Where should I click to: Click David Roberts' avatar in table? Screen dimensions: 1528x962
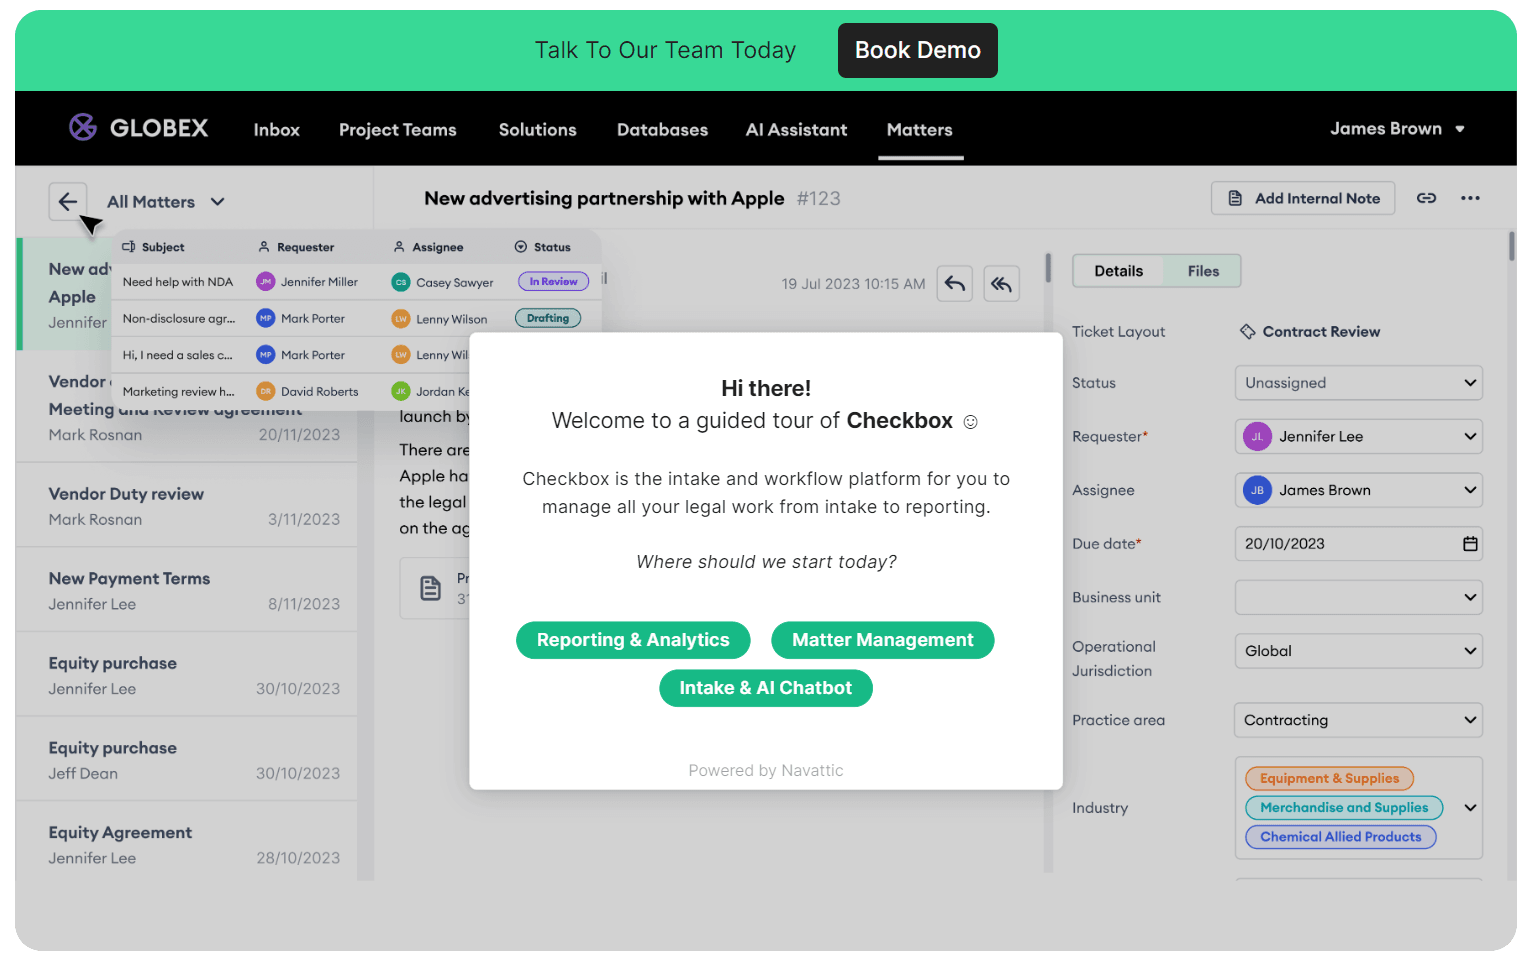point(266,391)
